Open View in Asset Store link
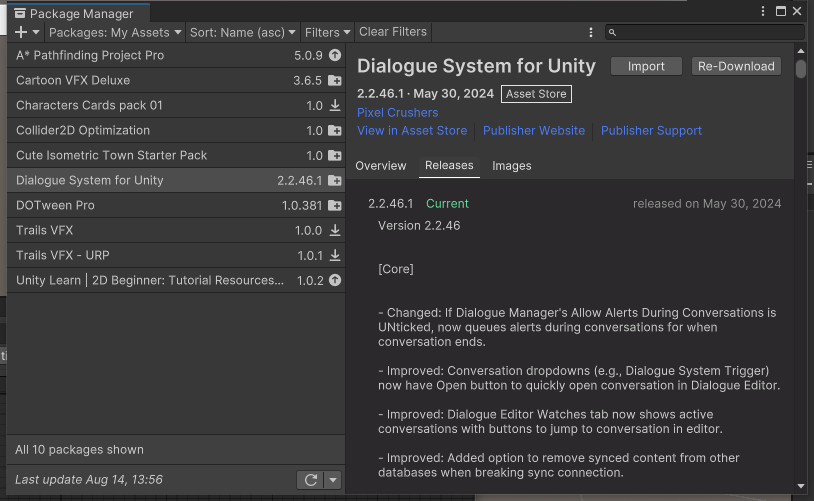Screen dimensions: 814x501 coord(412,130)
